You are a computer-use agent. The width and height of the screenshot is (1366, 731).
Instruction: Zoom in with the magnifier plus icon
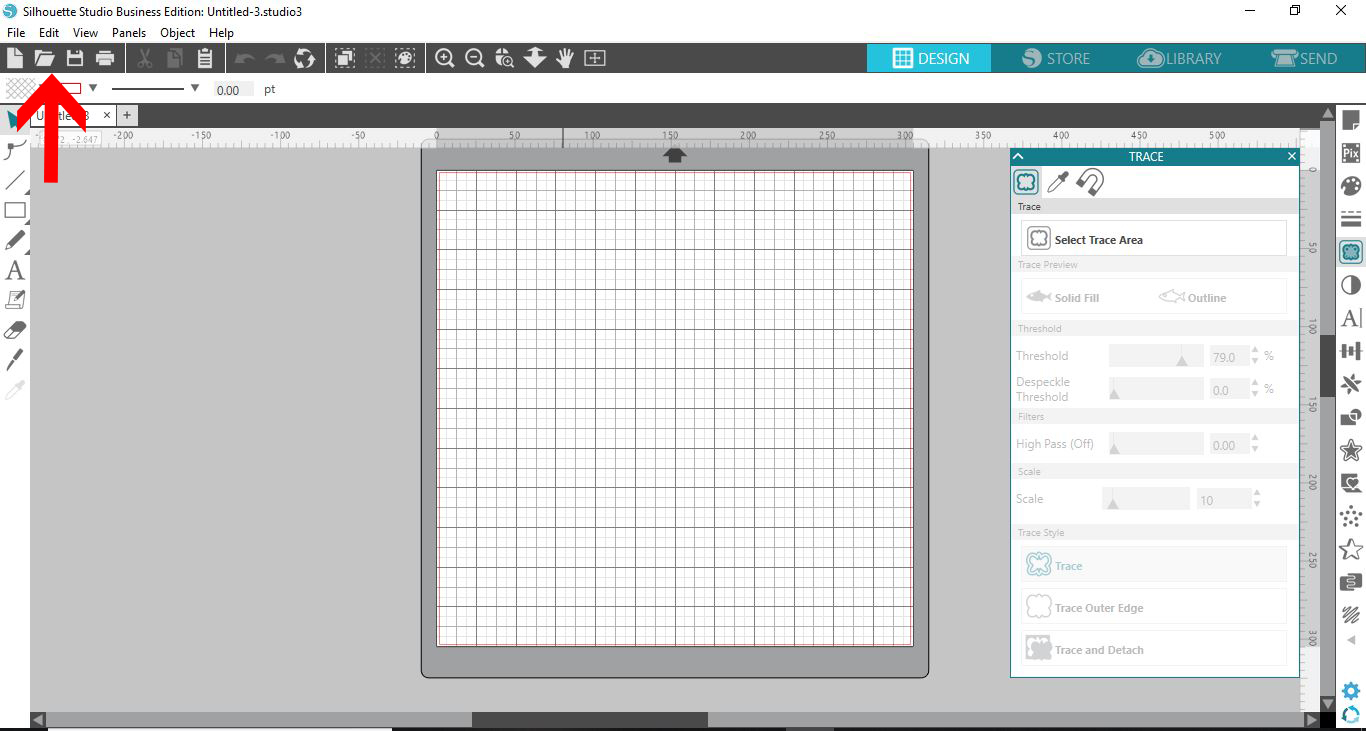point(445,58)
